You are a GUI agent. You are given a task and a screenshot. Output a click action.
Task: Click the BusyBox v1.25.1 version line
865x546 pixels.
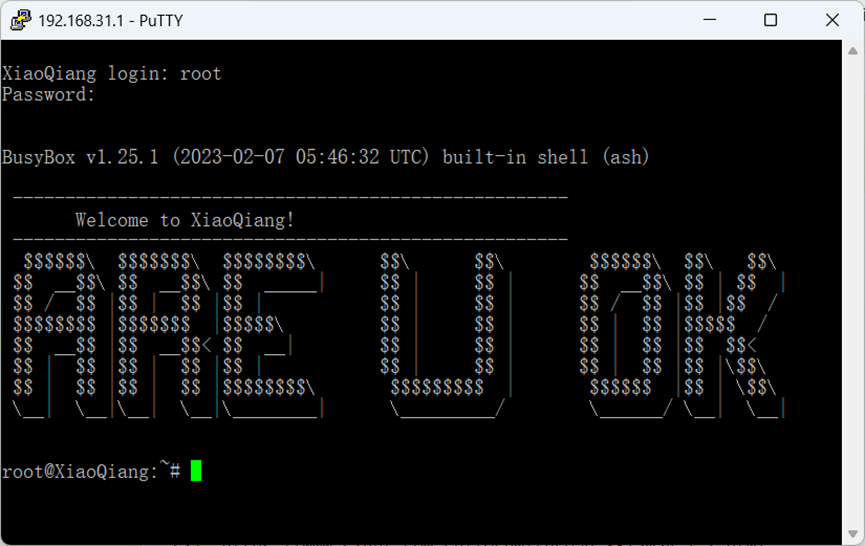325,157
